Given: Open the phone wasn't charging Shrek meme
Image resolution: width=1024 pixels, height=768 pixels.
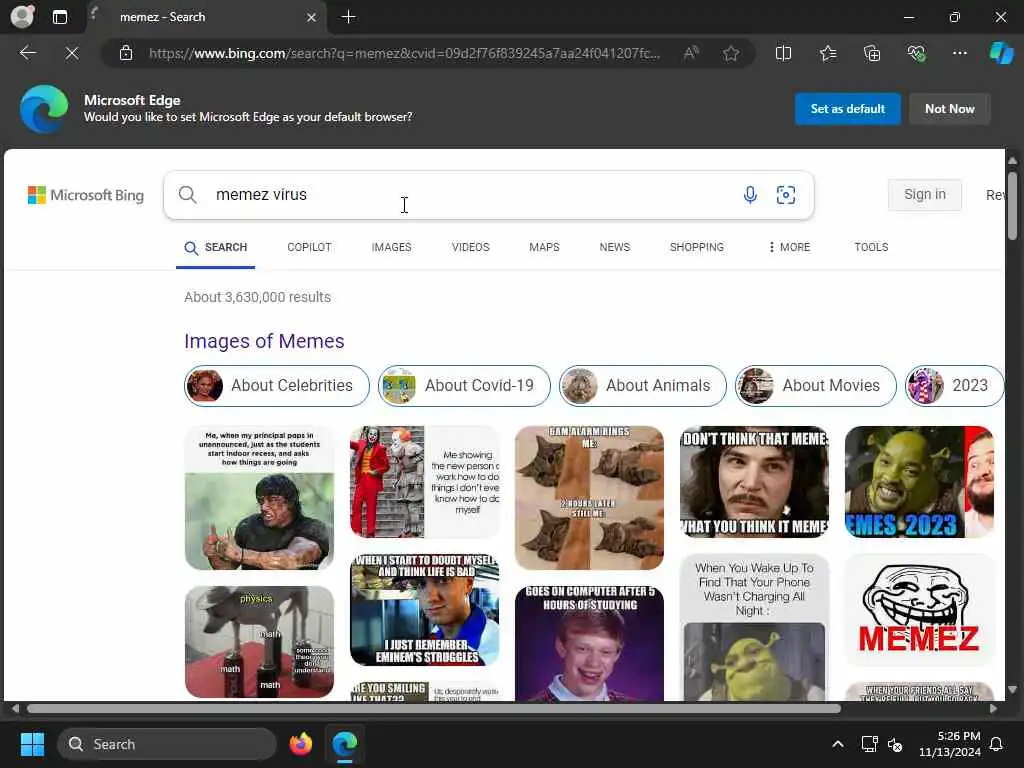Looking at the screenshot, I should tap(754, 628).
